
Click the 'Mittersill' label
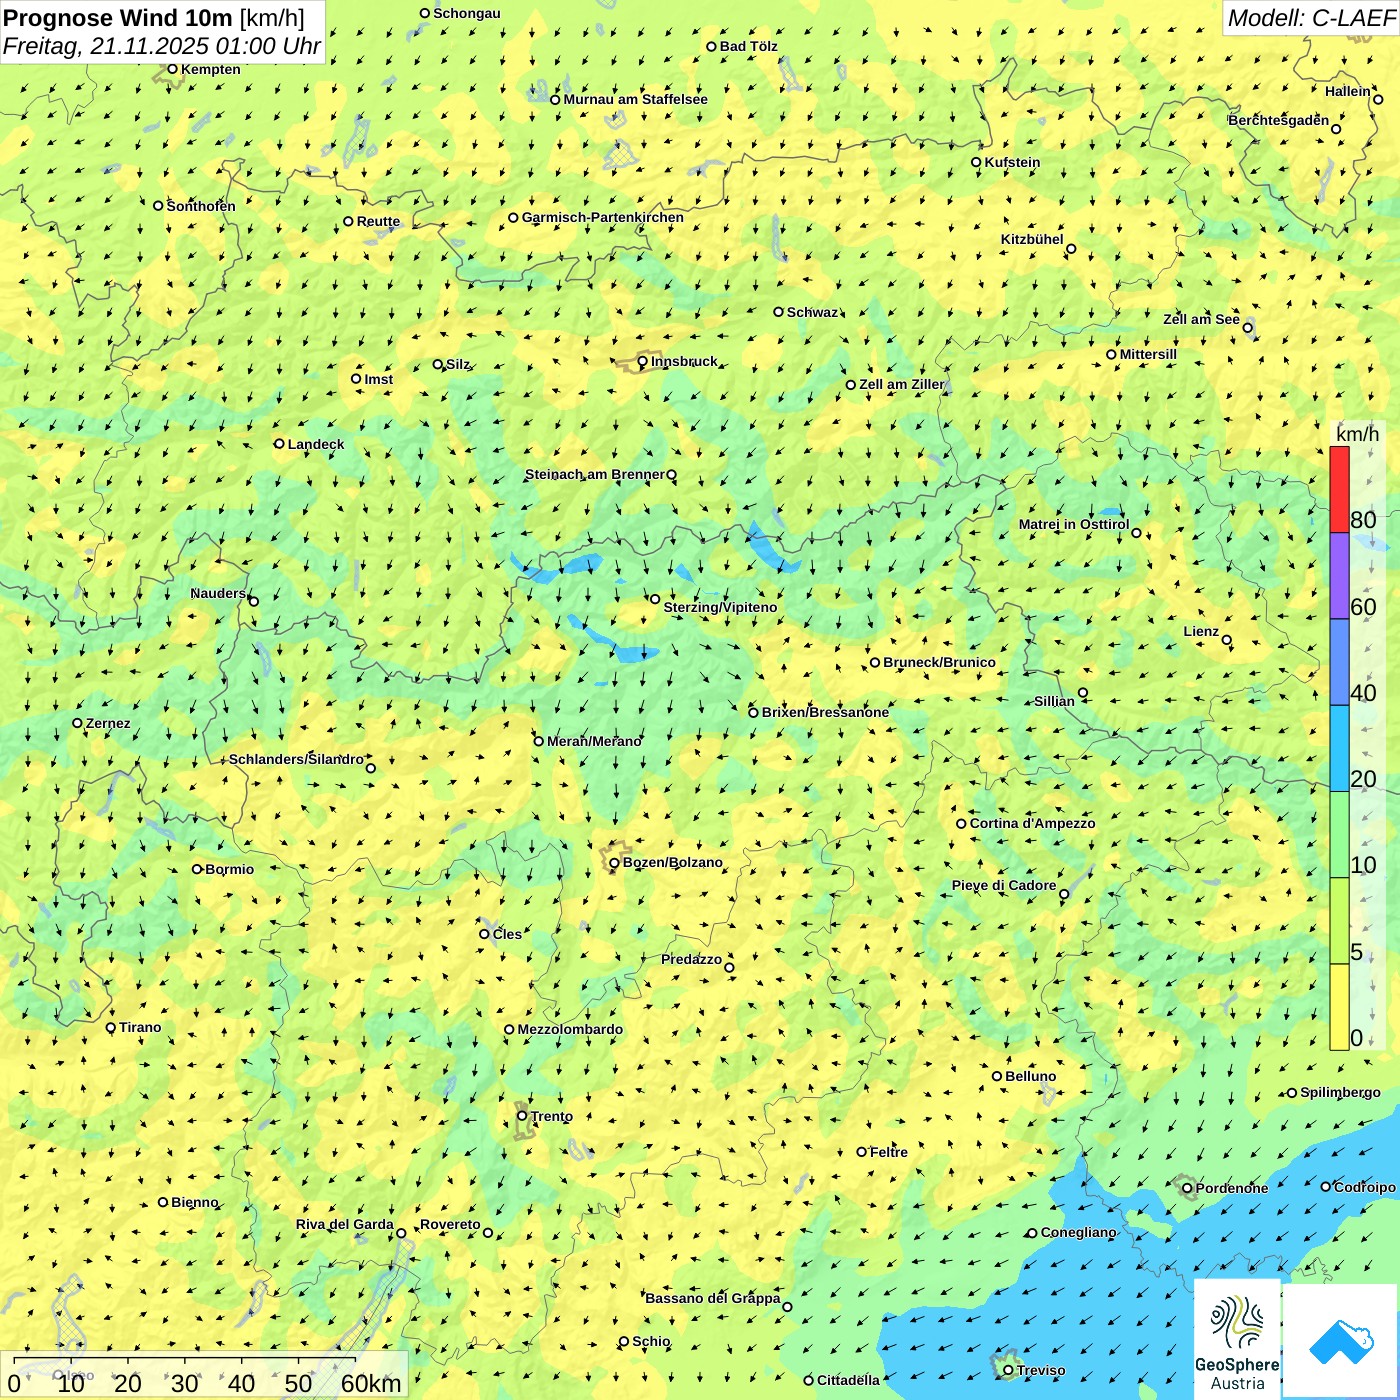click(x=1148, y=354)
